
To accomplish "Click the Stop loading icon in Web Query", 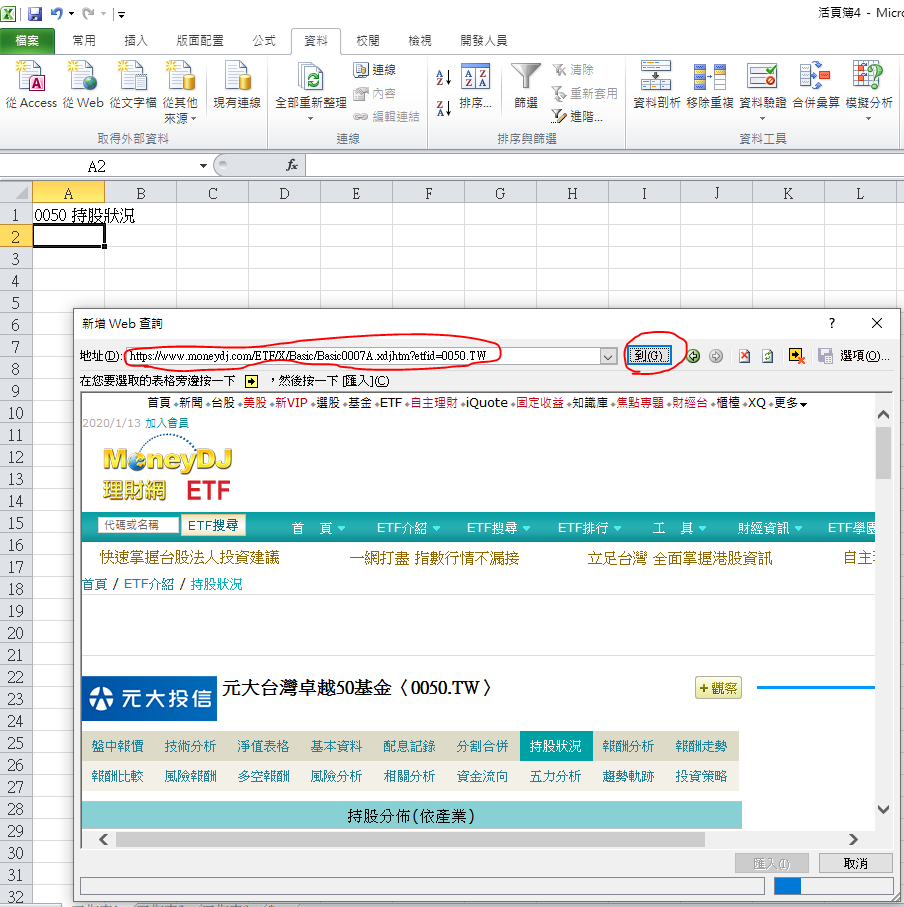I will (x=744, y=356).
